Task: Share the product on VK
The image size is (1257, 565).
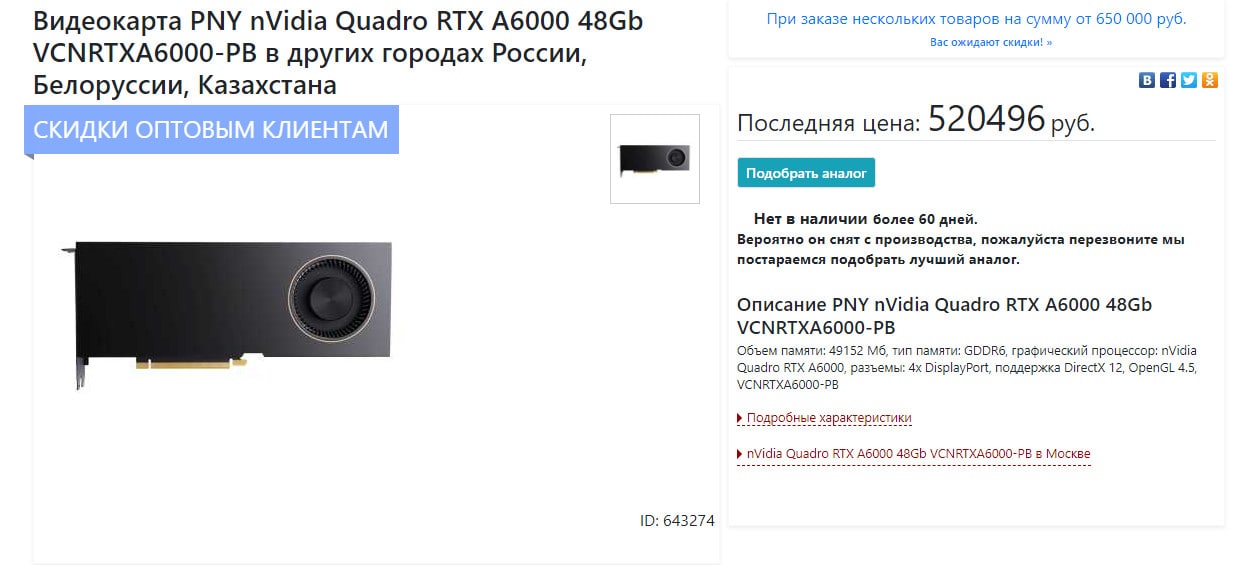Action: (1147, 81)
